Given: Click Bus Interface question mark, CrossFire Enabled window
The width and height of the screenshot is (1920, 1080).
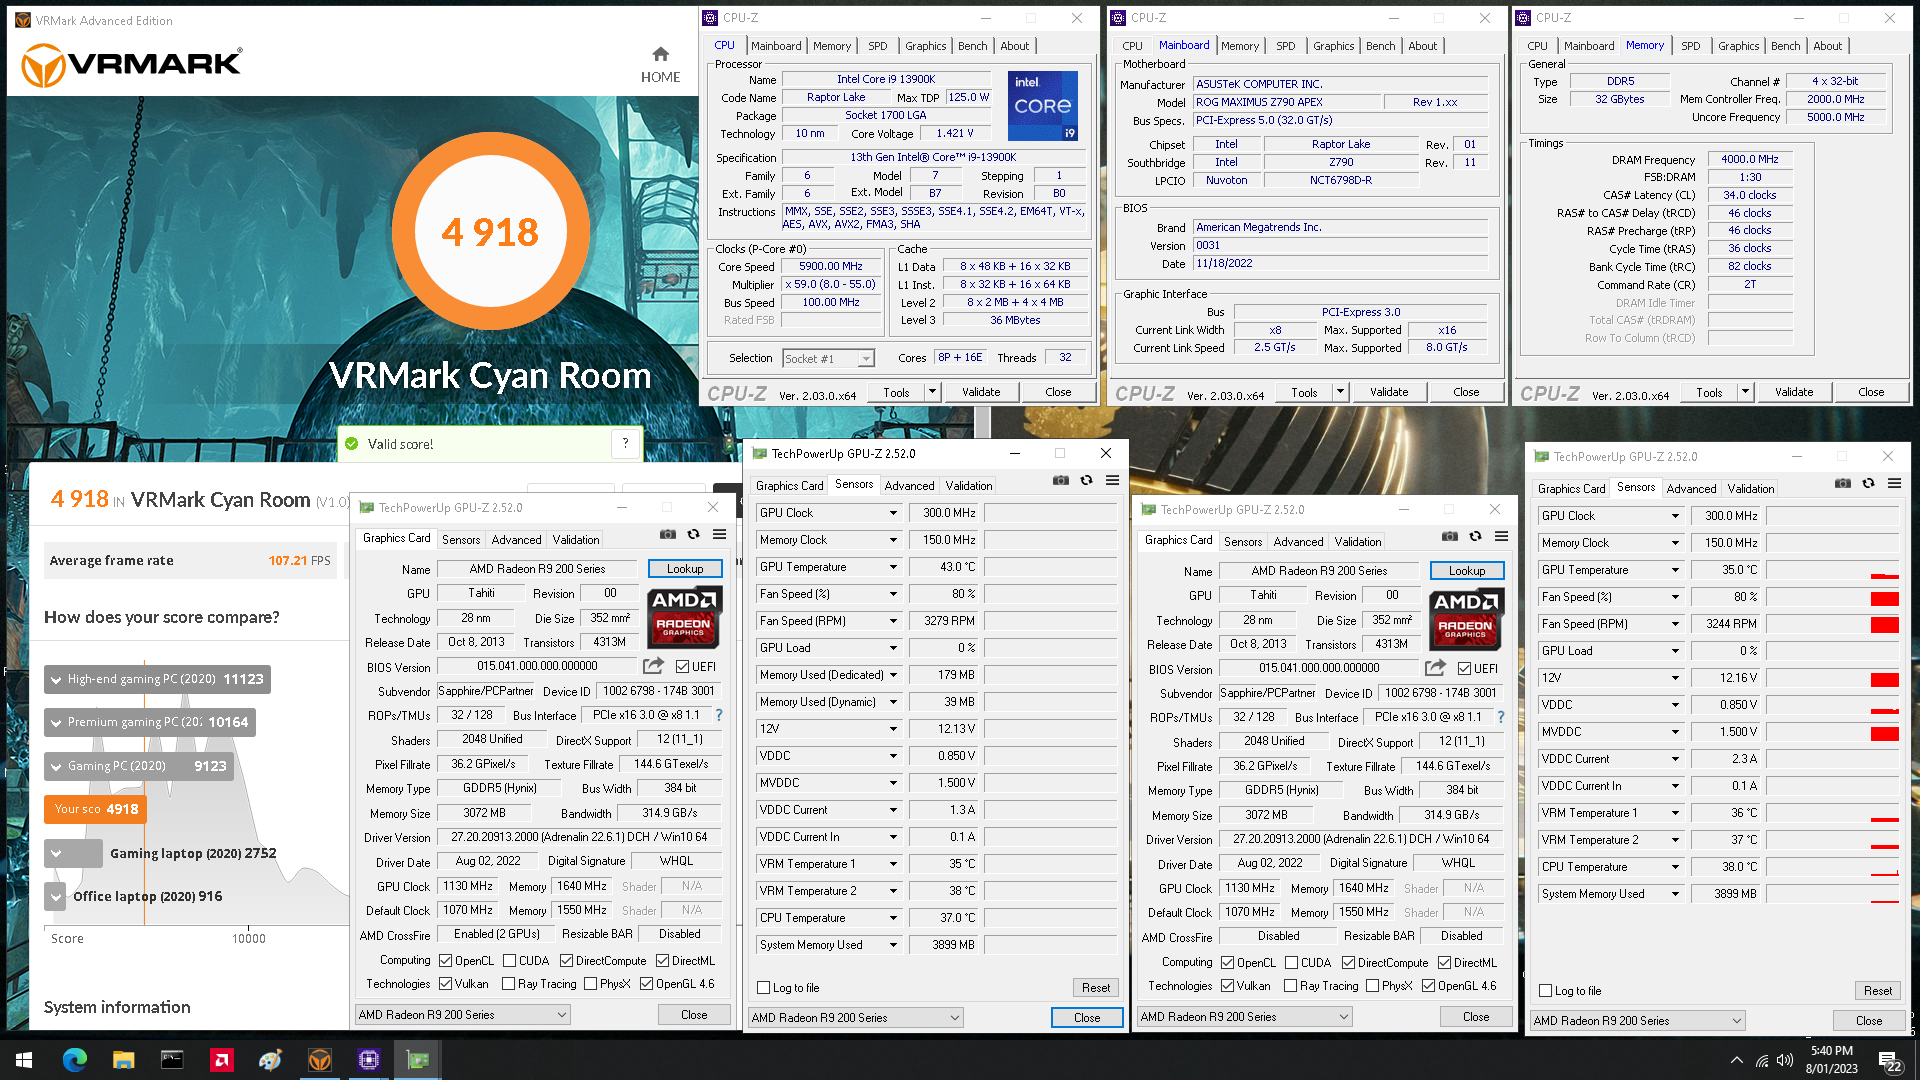Looking at the screenshot, I should [x=719, y=715].
